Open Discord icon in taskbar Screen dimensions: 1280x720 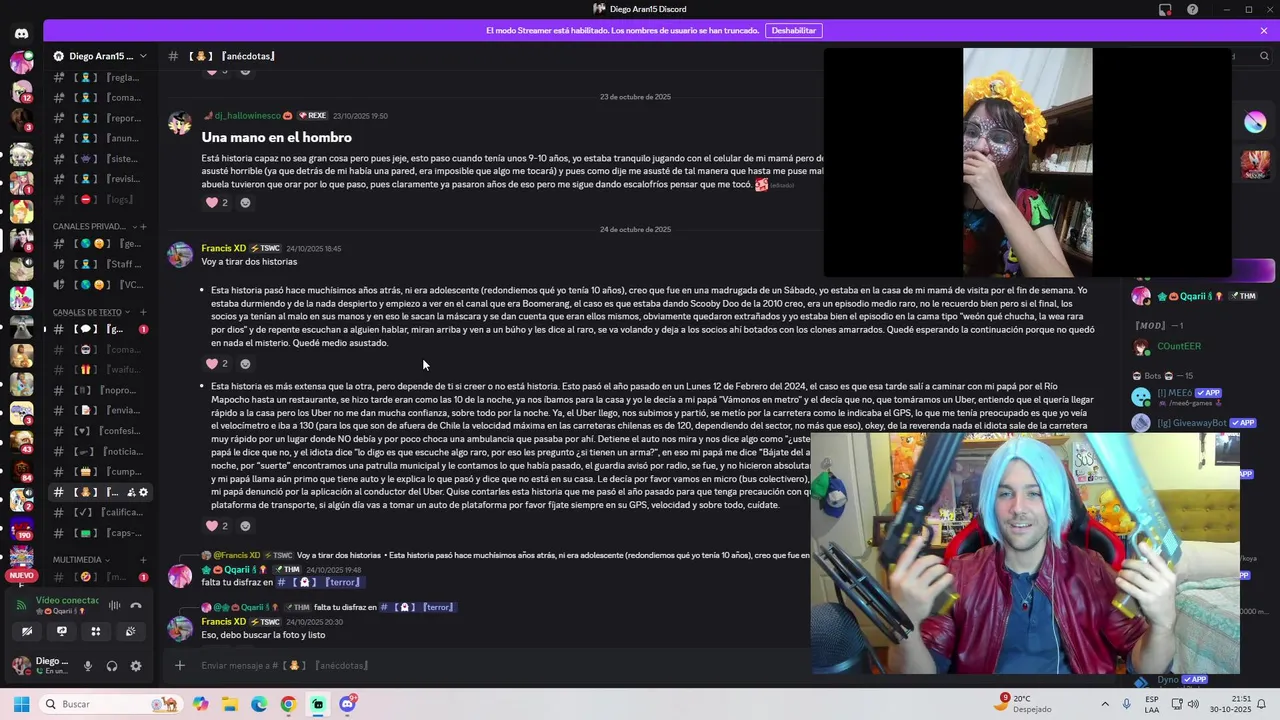[347, 704]
